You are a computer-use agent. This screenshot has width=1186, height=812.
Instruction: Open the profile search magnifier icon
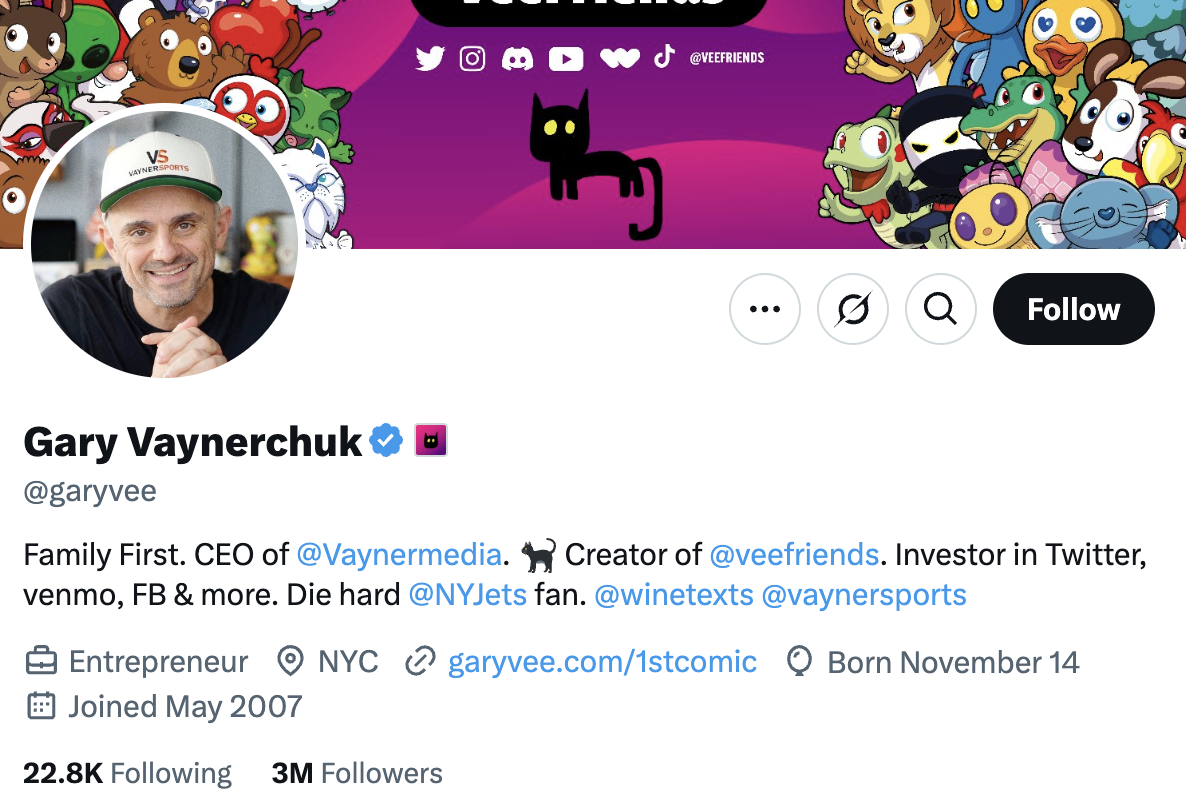[x=940, y=309]
